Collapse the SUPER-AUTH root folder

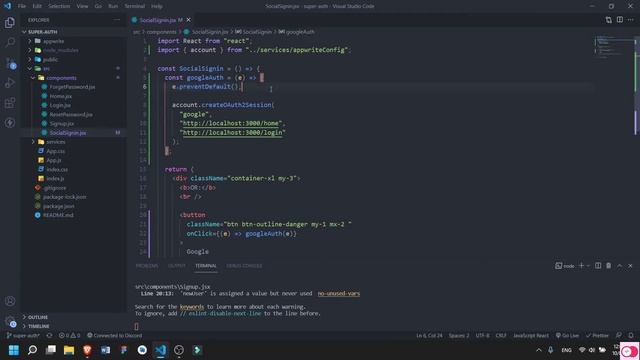coord(73,32)
